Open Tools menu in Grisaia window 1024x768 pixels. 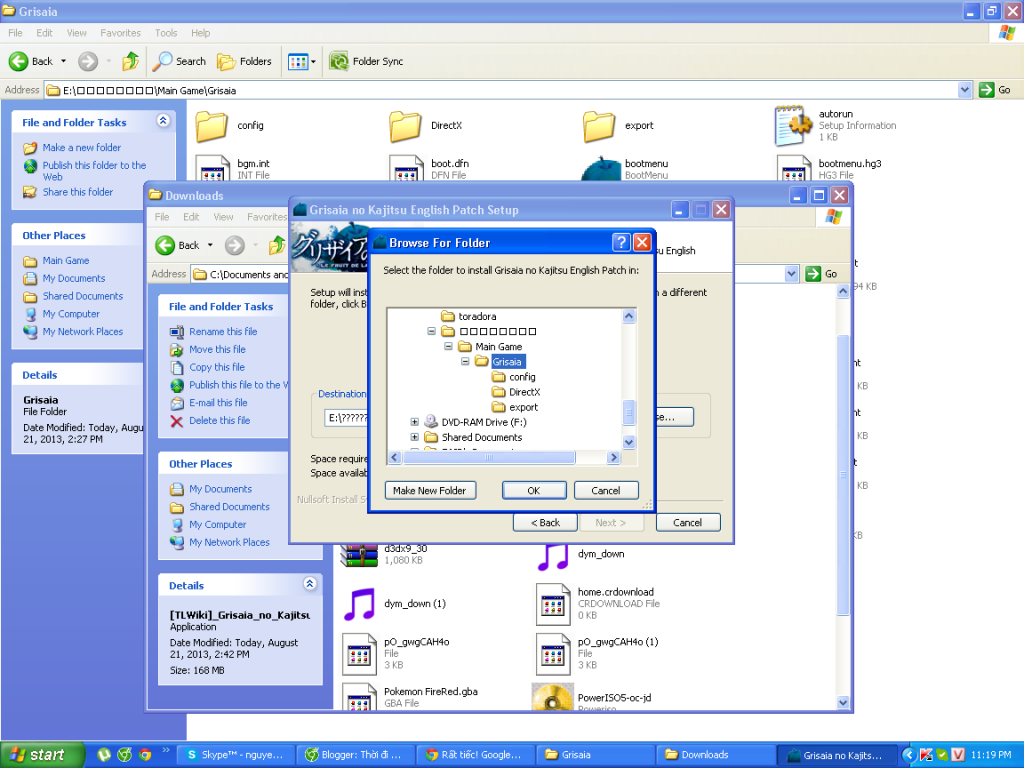coord(166,33)
